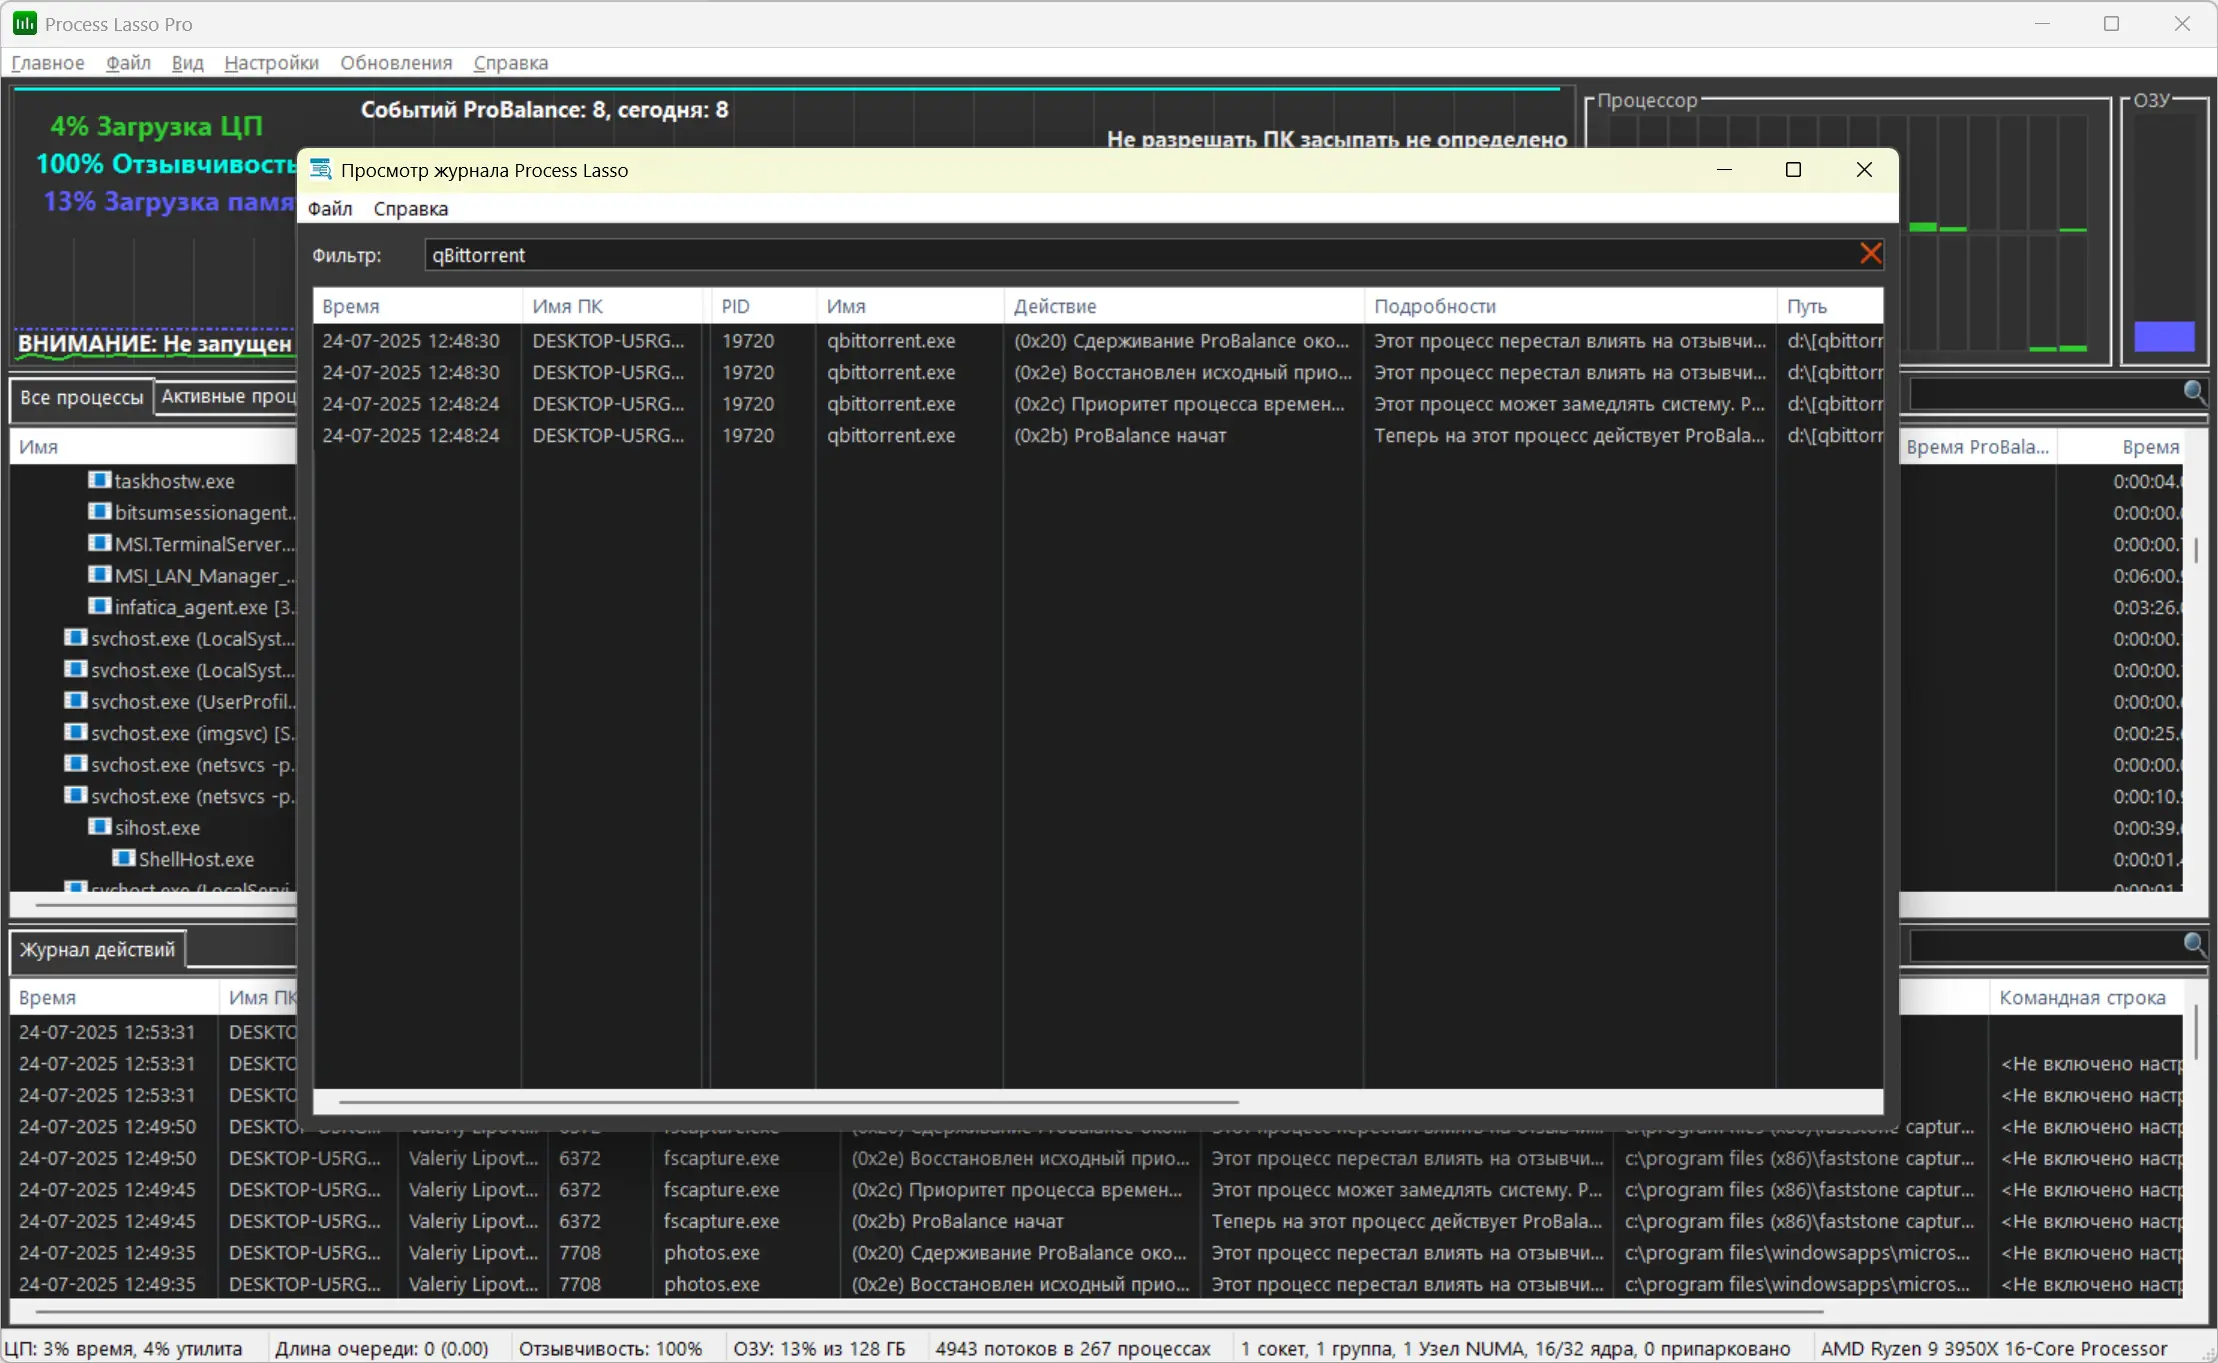Viewport: 2218px width, 1363px height.
Task: Sort log by Действие column header
Action: (1055, 306)
